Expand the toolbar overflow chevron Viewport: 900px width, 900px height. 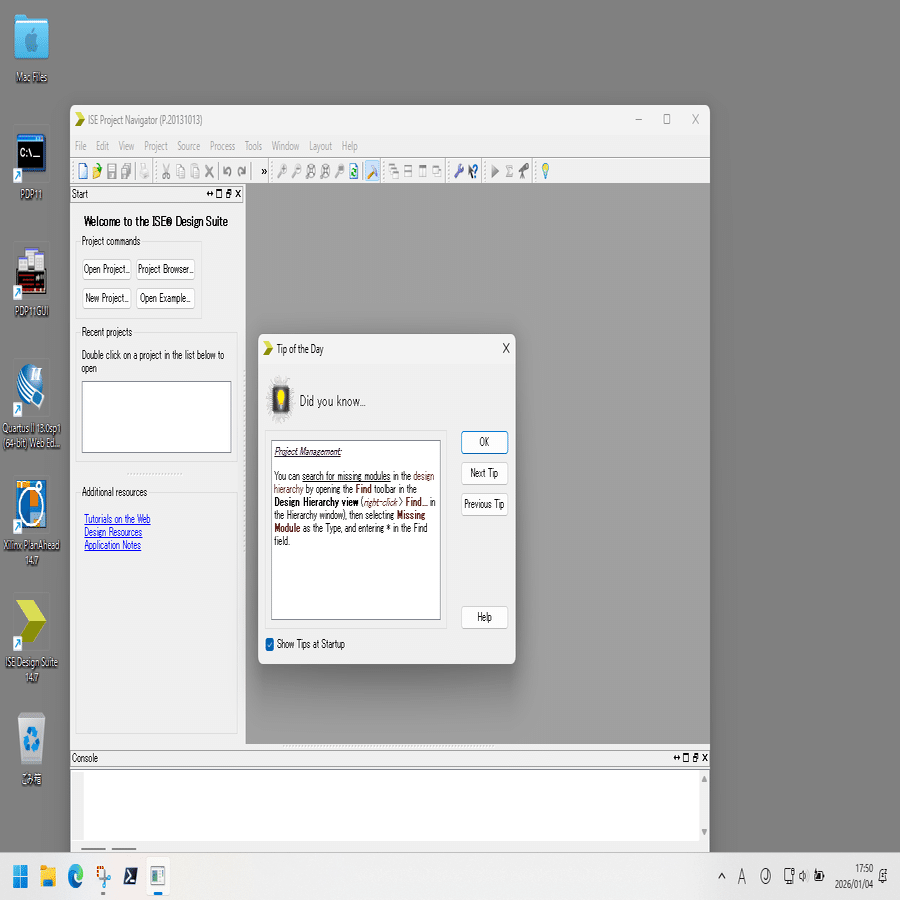(264, 171)
